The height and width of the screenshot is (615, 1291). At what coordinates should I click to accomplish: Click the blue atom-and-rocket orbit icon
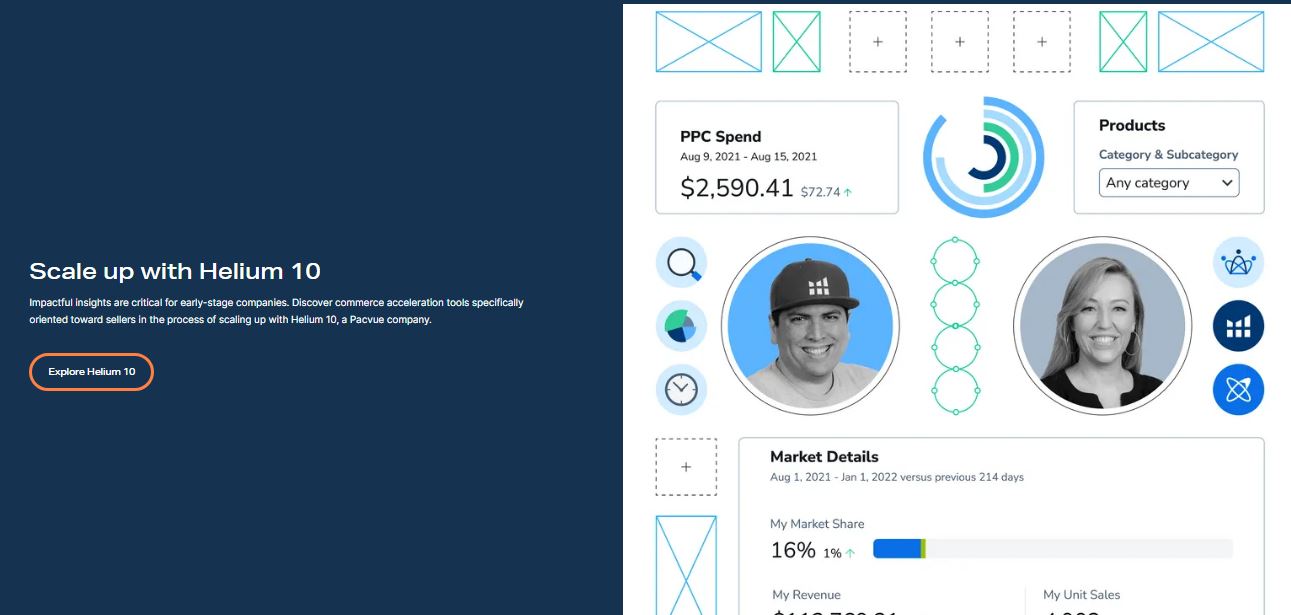pyautogui.click(x=1238, y=389)
